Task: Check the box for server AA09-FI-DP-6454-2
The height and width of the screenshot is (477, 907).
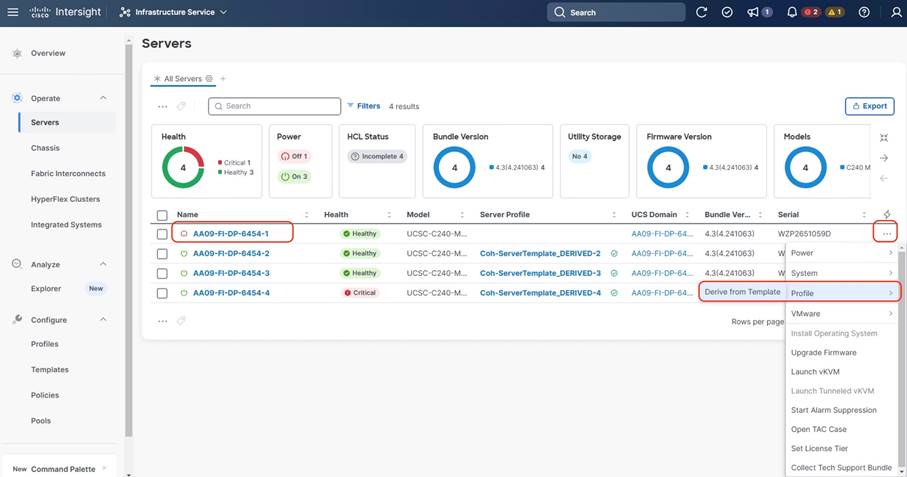Action: click(x=162, y=253)
